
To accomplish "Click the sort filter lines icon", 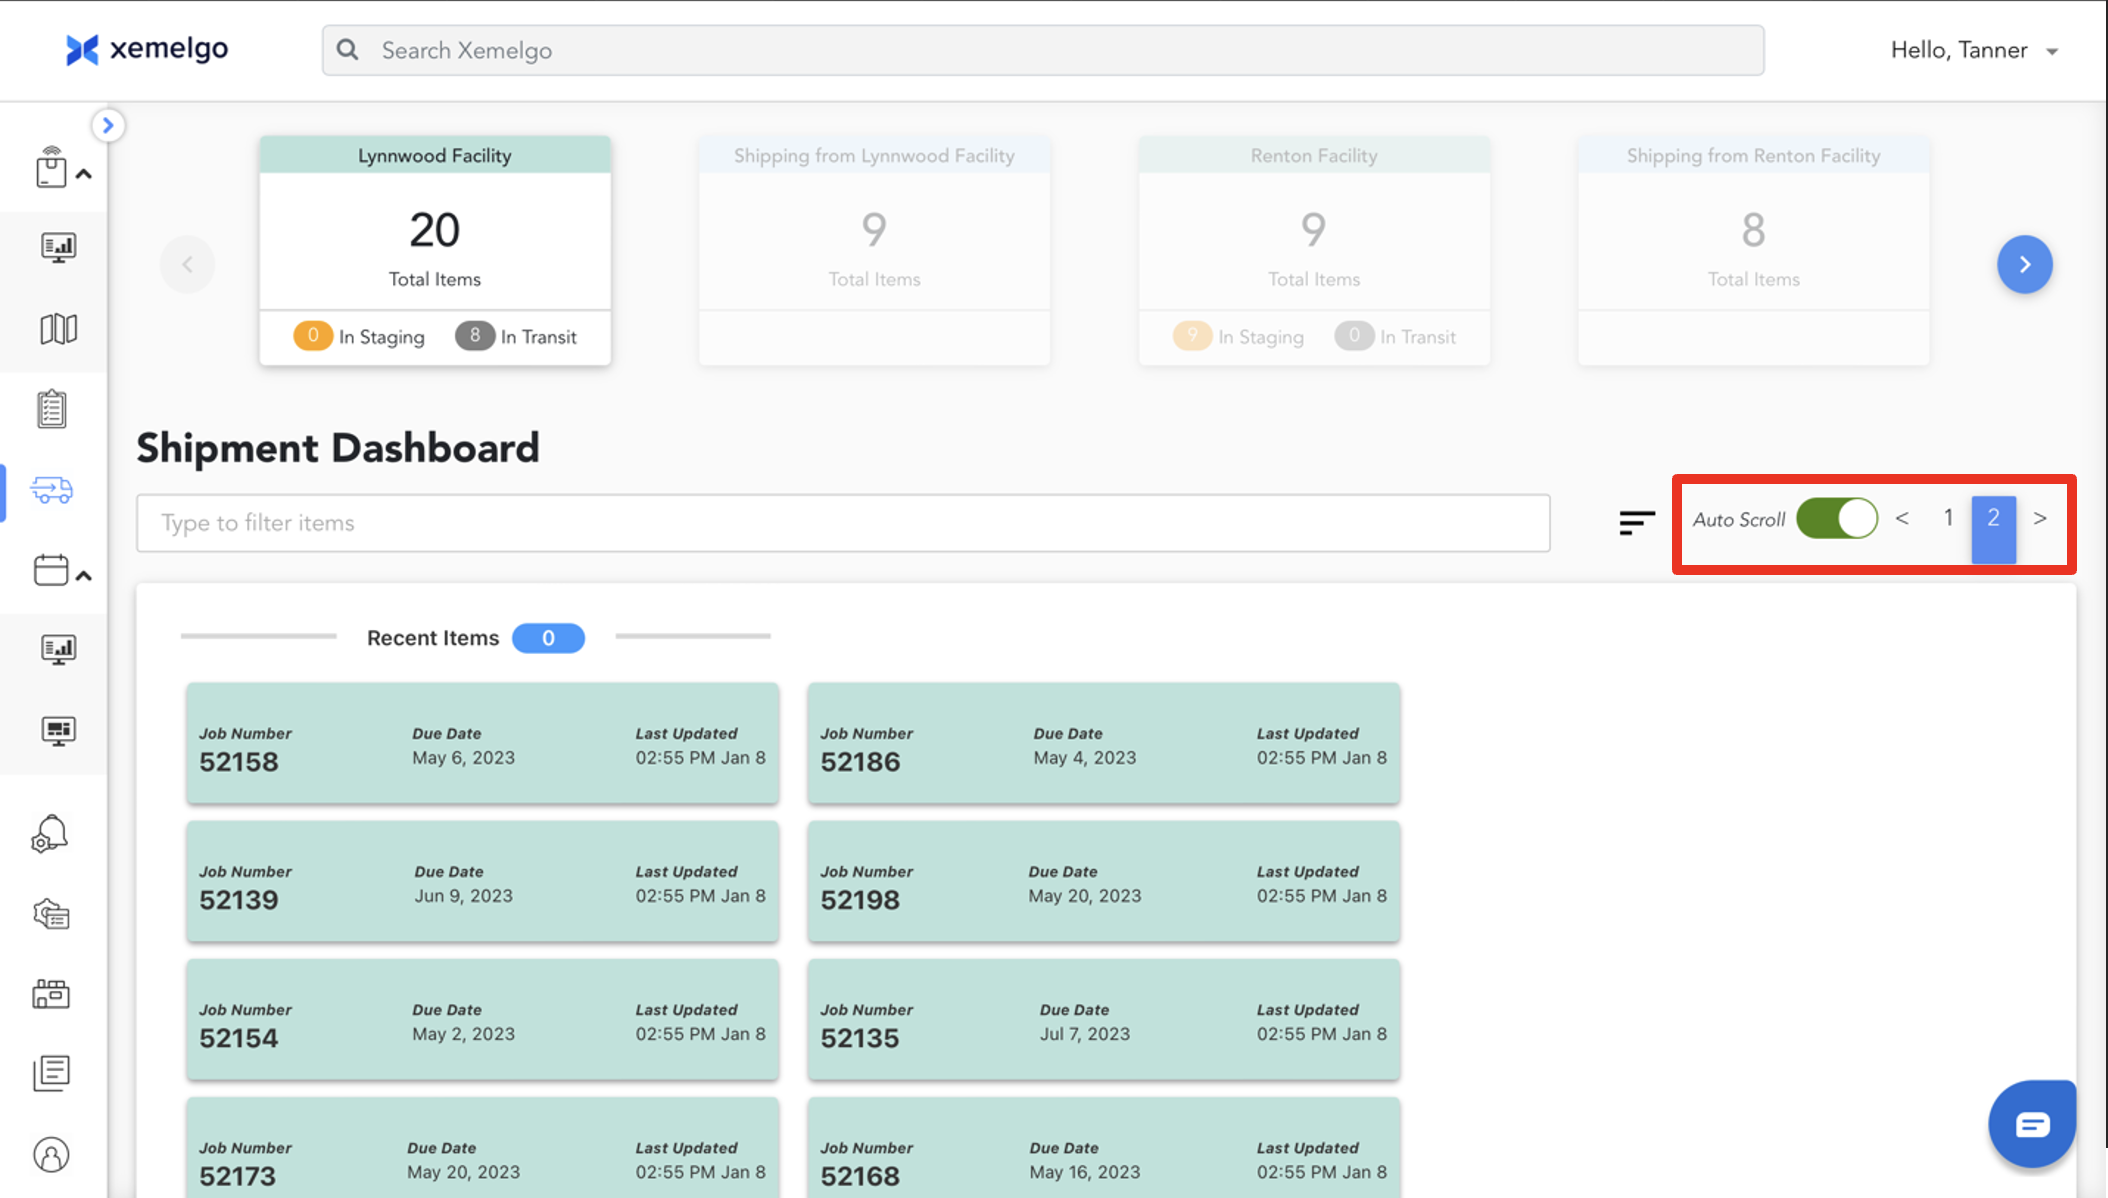I will pyautogui.click(x=1636, y=522).
